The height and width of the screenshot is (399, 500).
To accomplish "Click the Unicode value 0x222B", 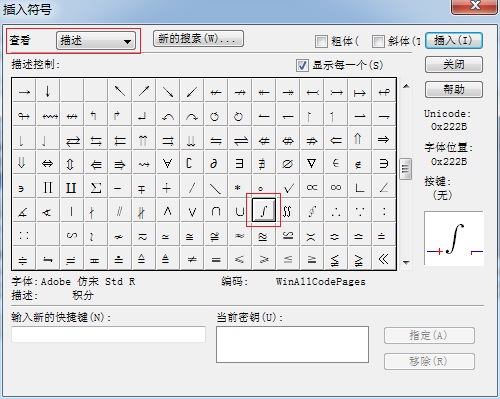I will pos(449,127).
